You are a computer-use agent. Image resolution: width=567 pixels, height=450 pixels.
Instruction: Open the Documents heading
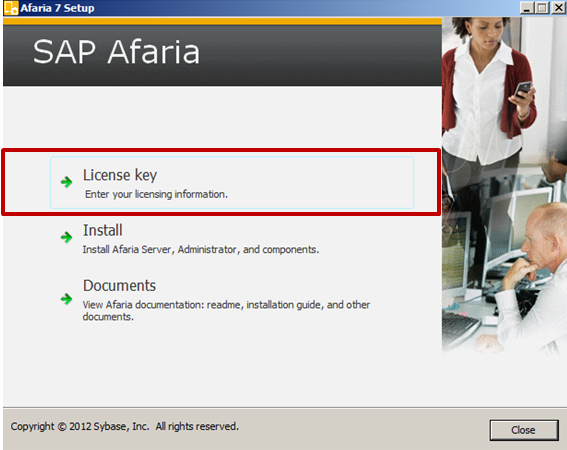point(119,286)
